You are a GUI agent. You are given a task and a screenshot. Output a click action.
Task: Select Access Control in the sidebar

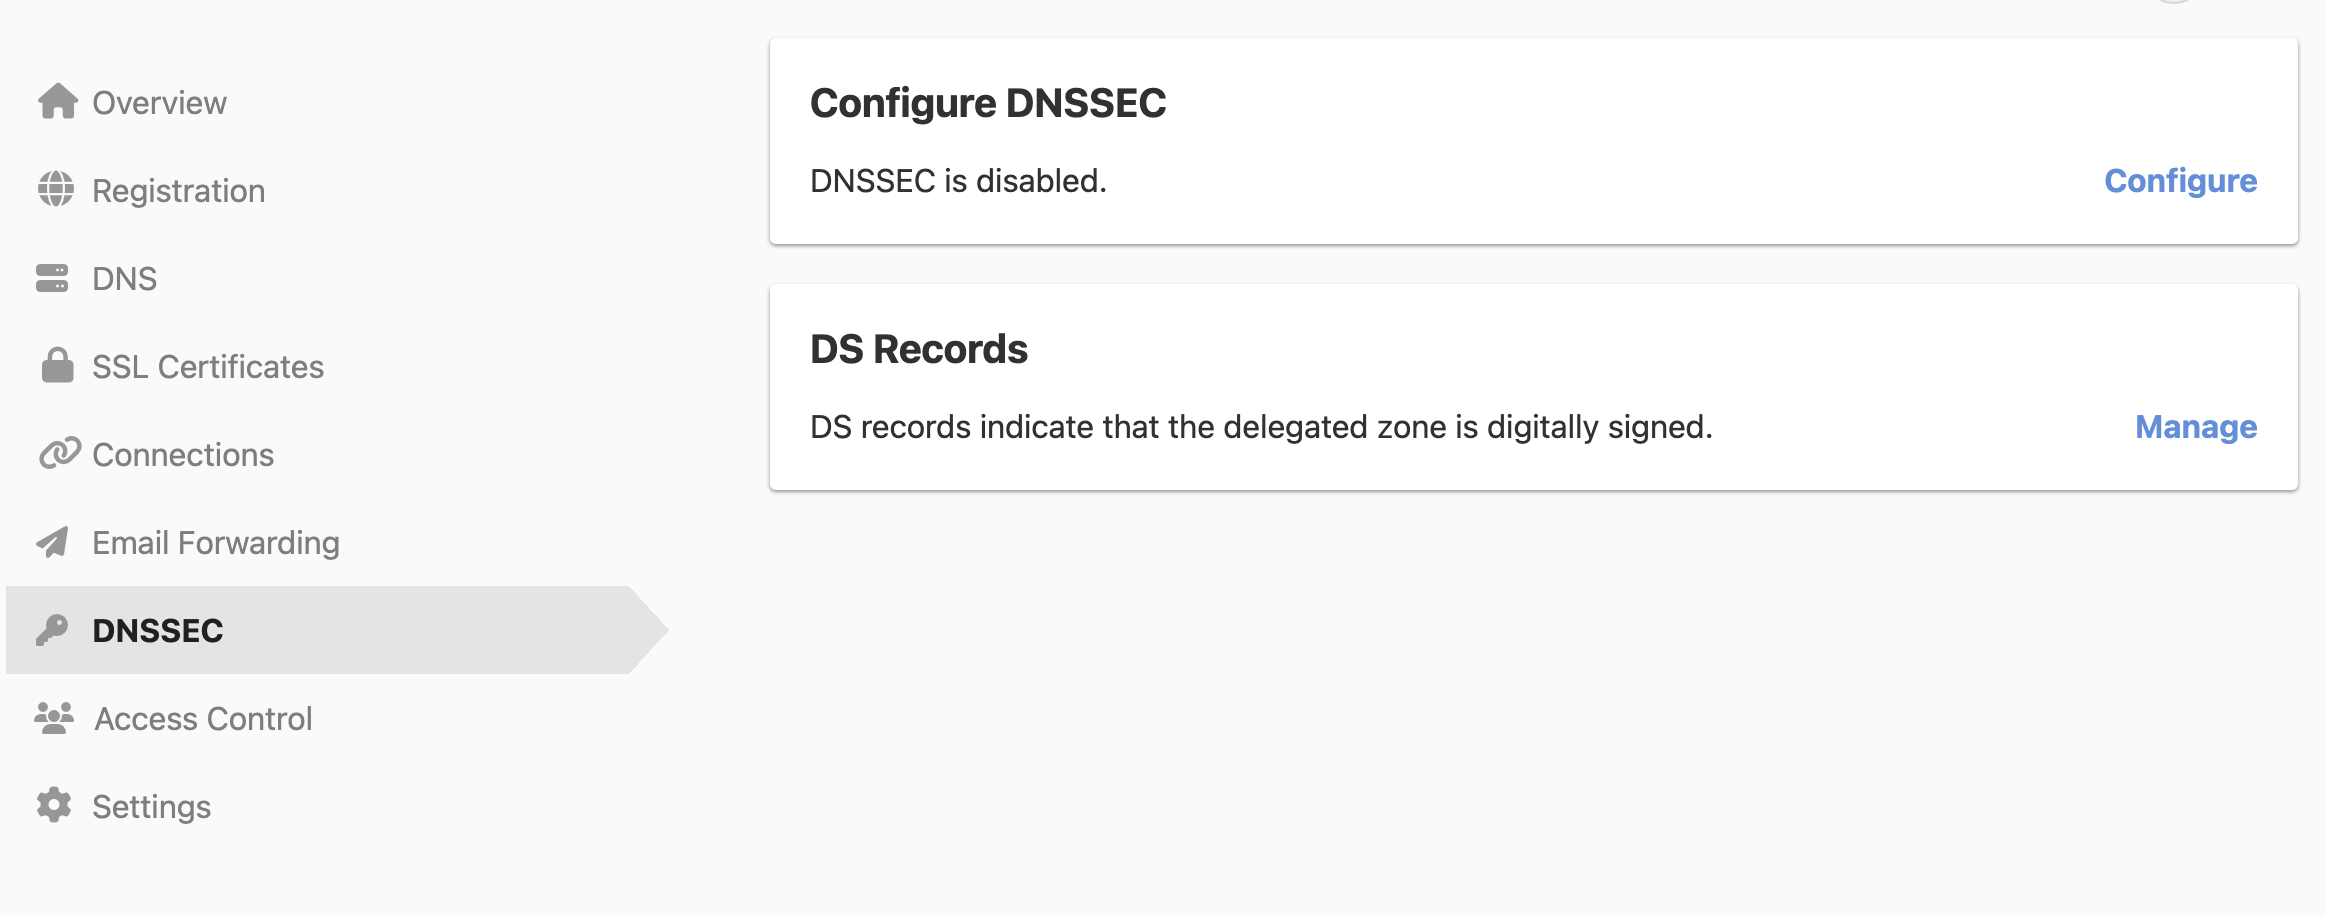[202, 717]
